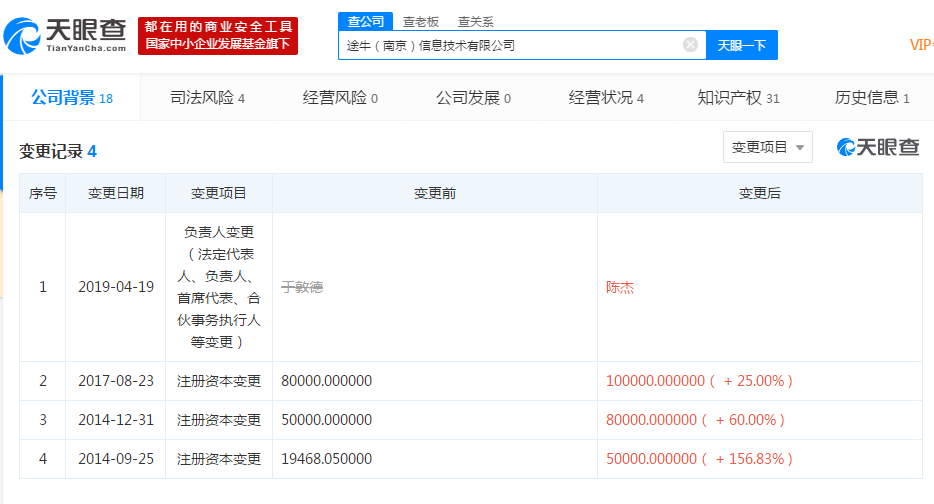Click the value 19468.050000
This screenshot has width=934, height=504.
tap(326, 459)
